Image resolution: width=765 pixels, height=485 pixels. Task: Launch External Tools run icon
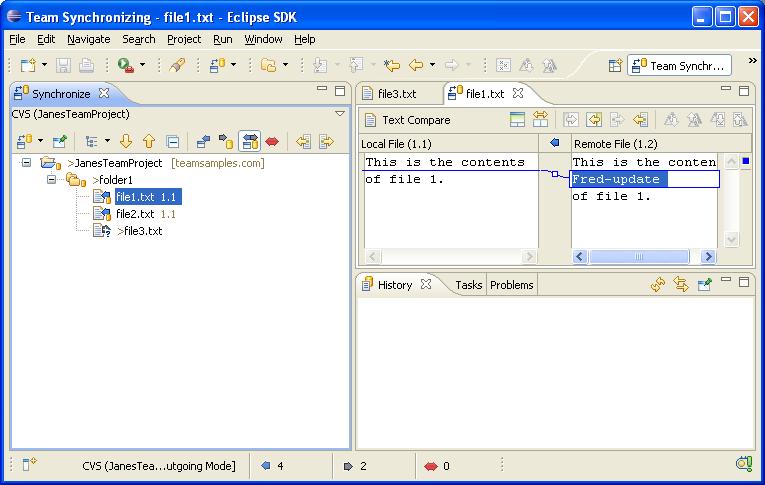tap(126, 65)
